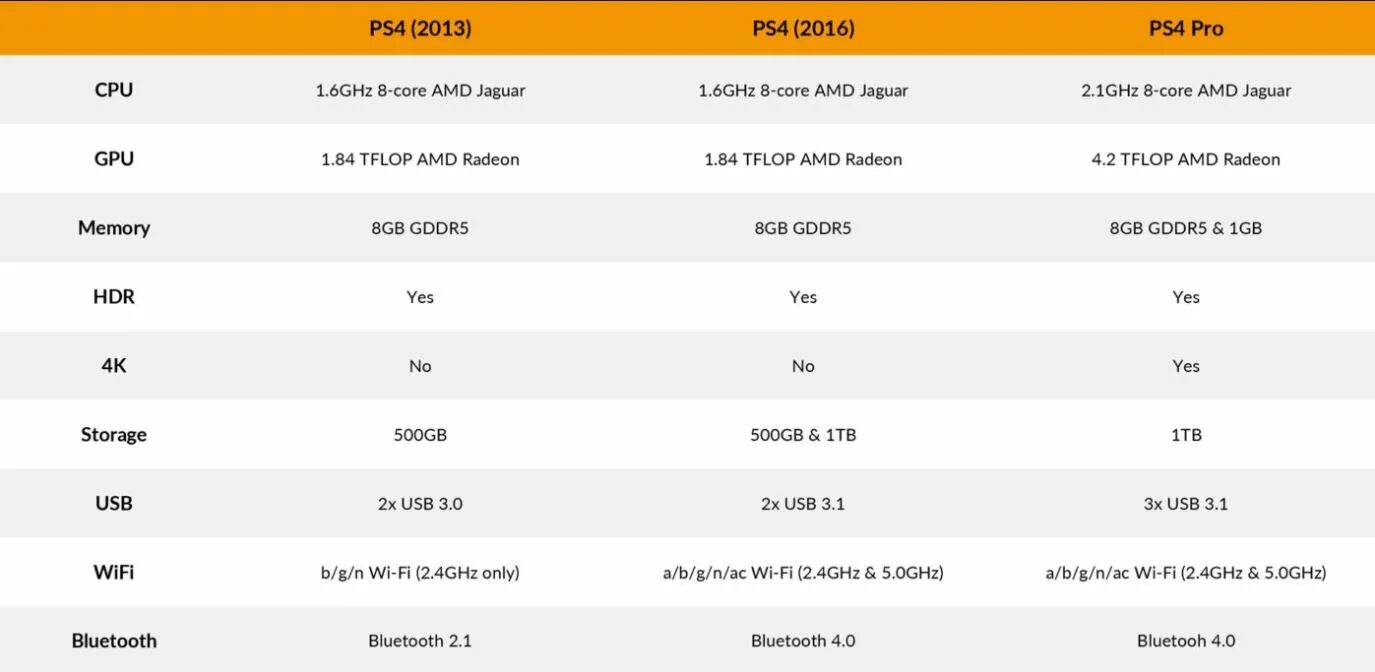Click the 2x USB 3.0 cell
Viewport: 1375px width, 672px height.
[420, 504]
